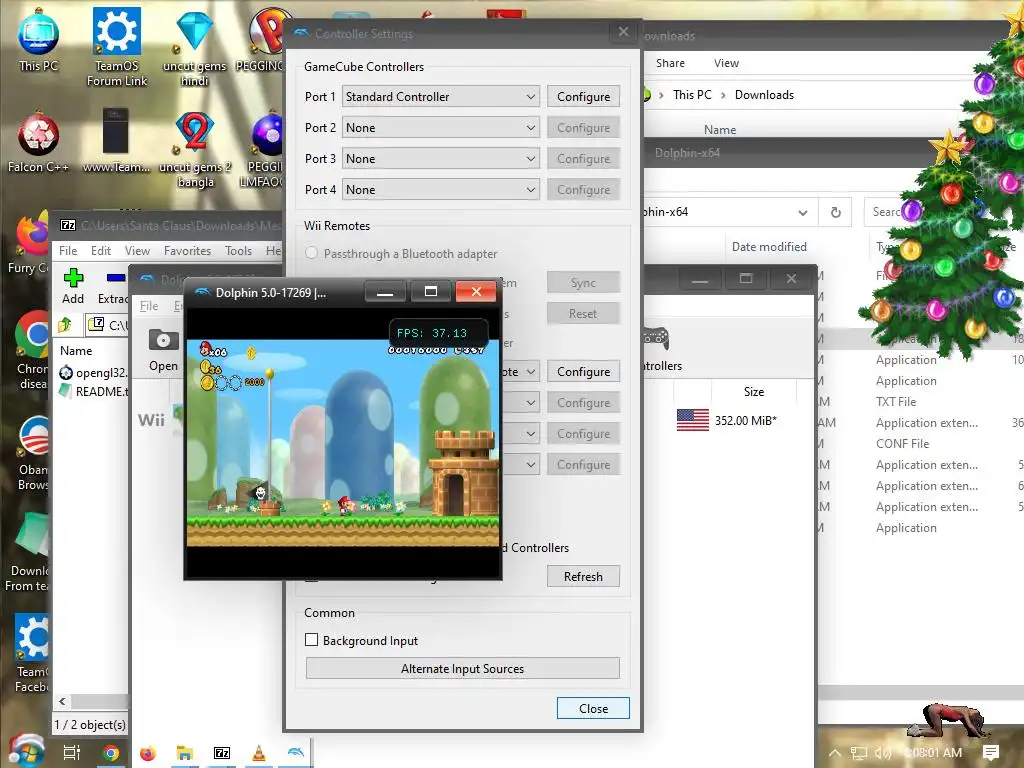
Task: Click the 7-Zip up-folder icon
Action: point(65,325)
